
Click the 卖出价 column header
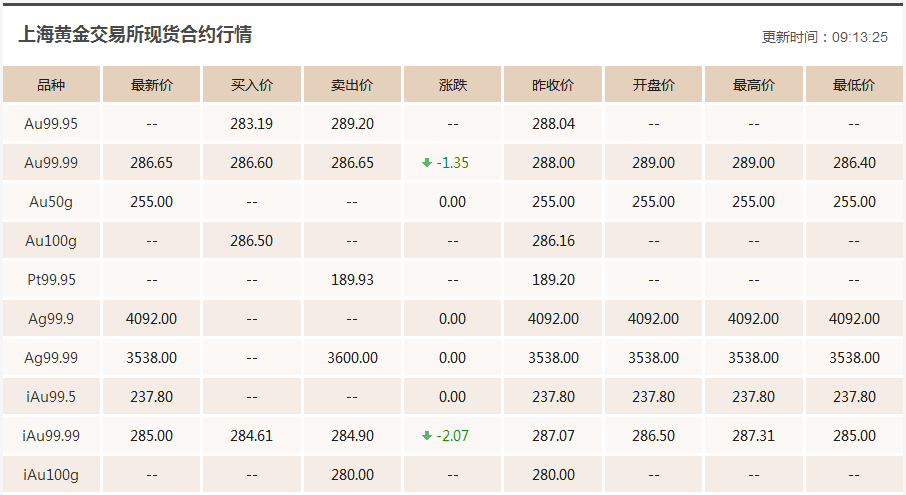352,84
